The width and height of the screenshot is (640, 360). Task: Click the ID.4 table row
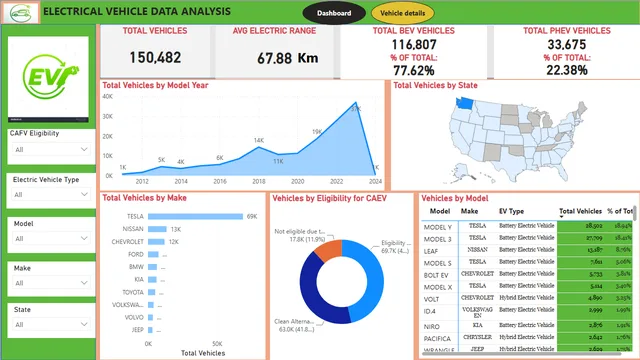click(x=527, y=312)
